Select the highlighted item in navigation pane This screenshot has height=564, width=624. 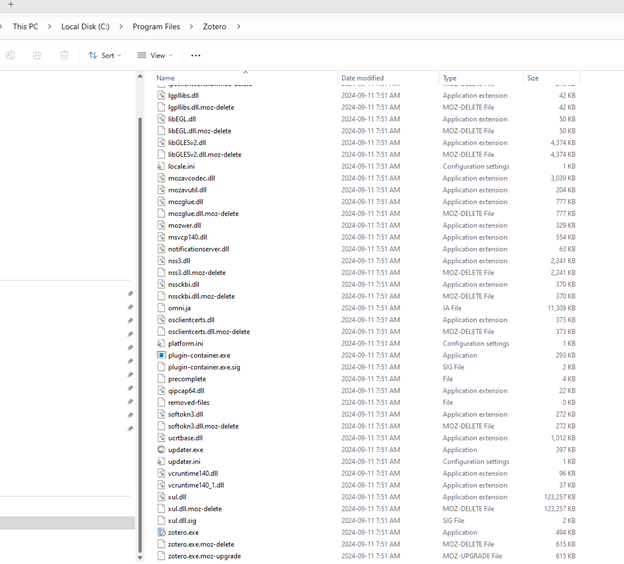coord(67,523)
